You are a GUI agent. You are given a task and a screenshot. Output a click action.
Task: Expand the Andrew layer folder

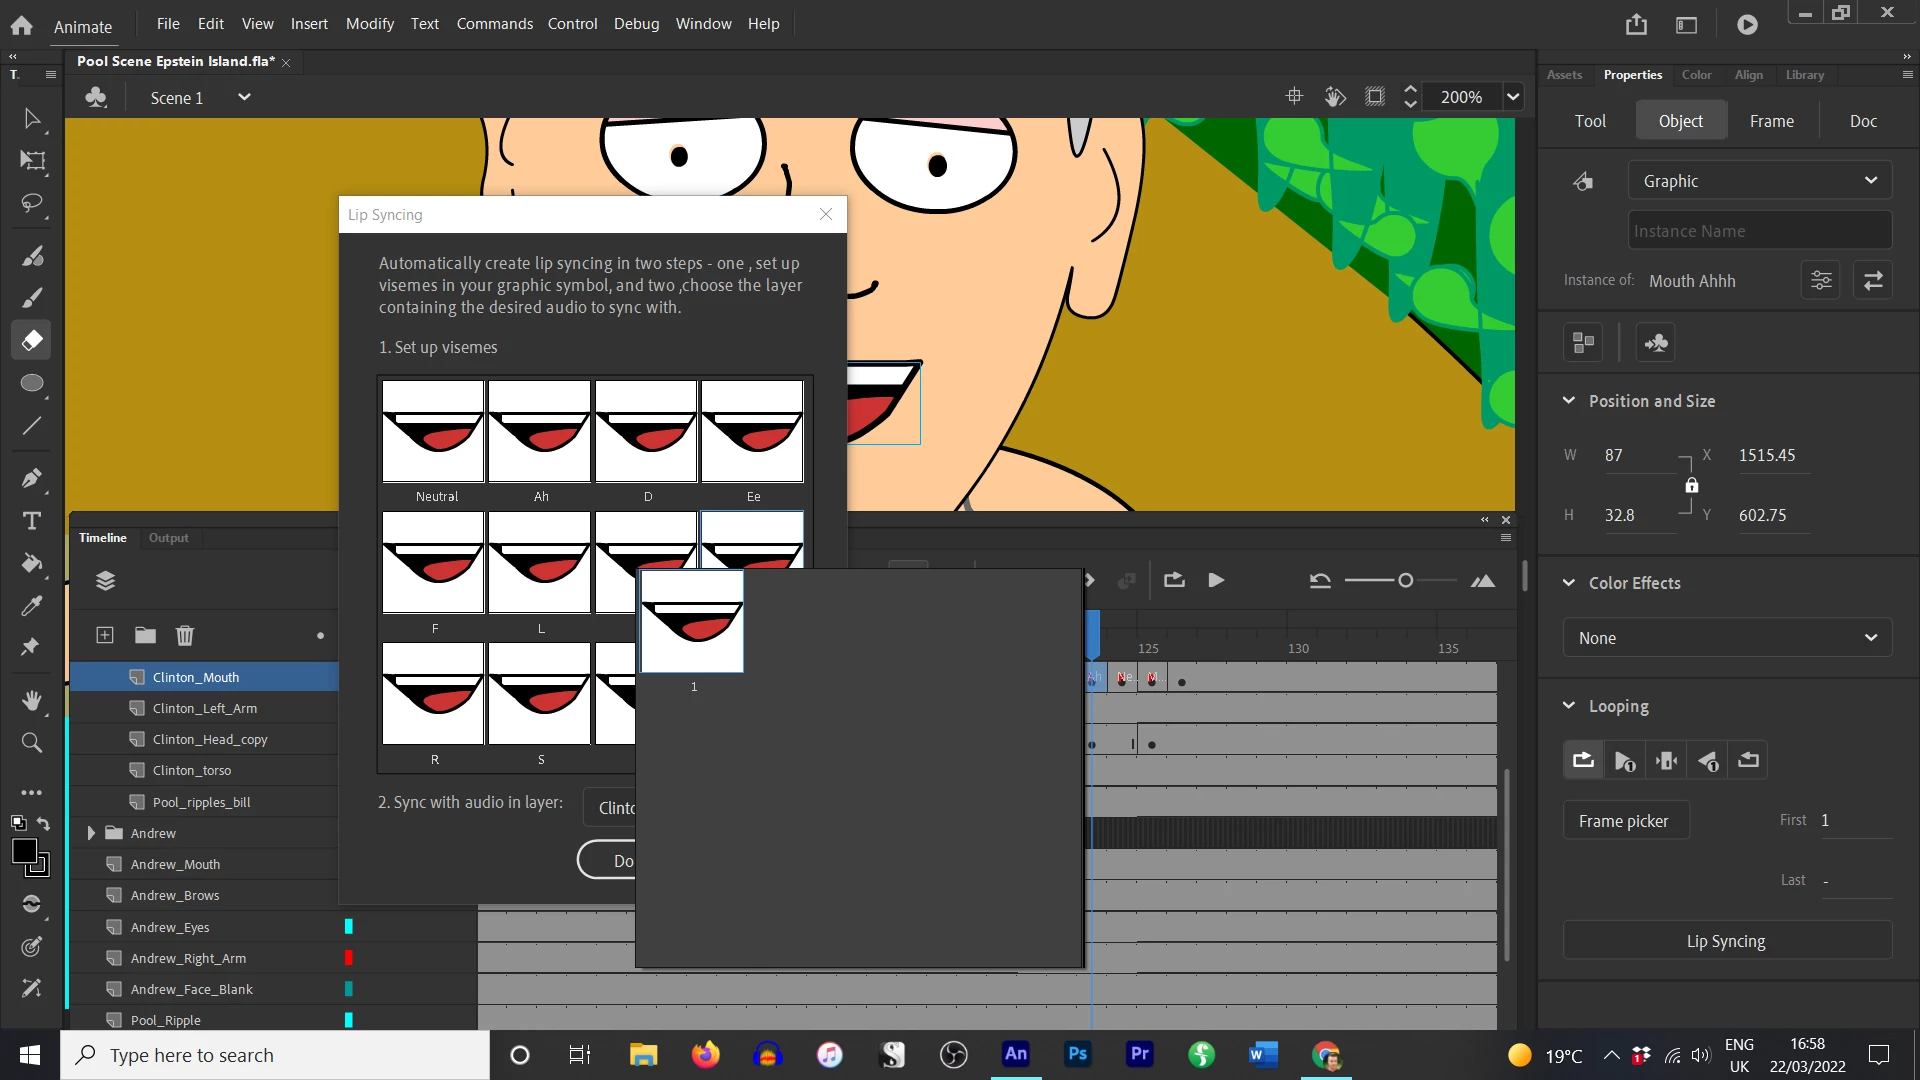pos(91,833)
